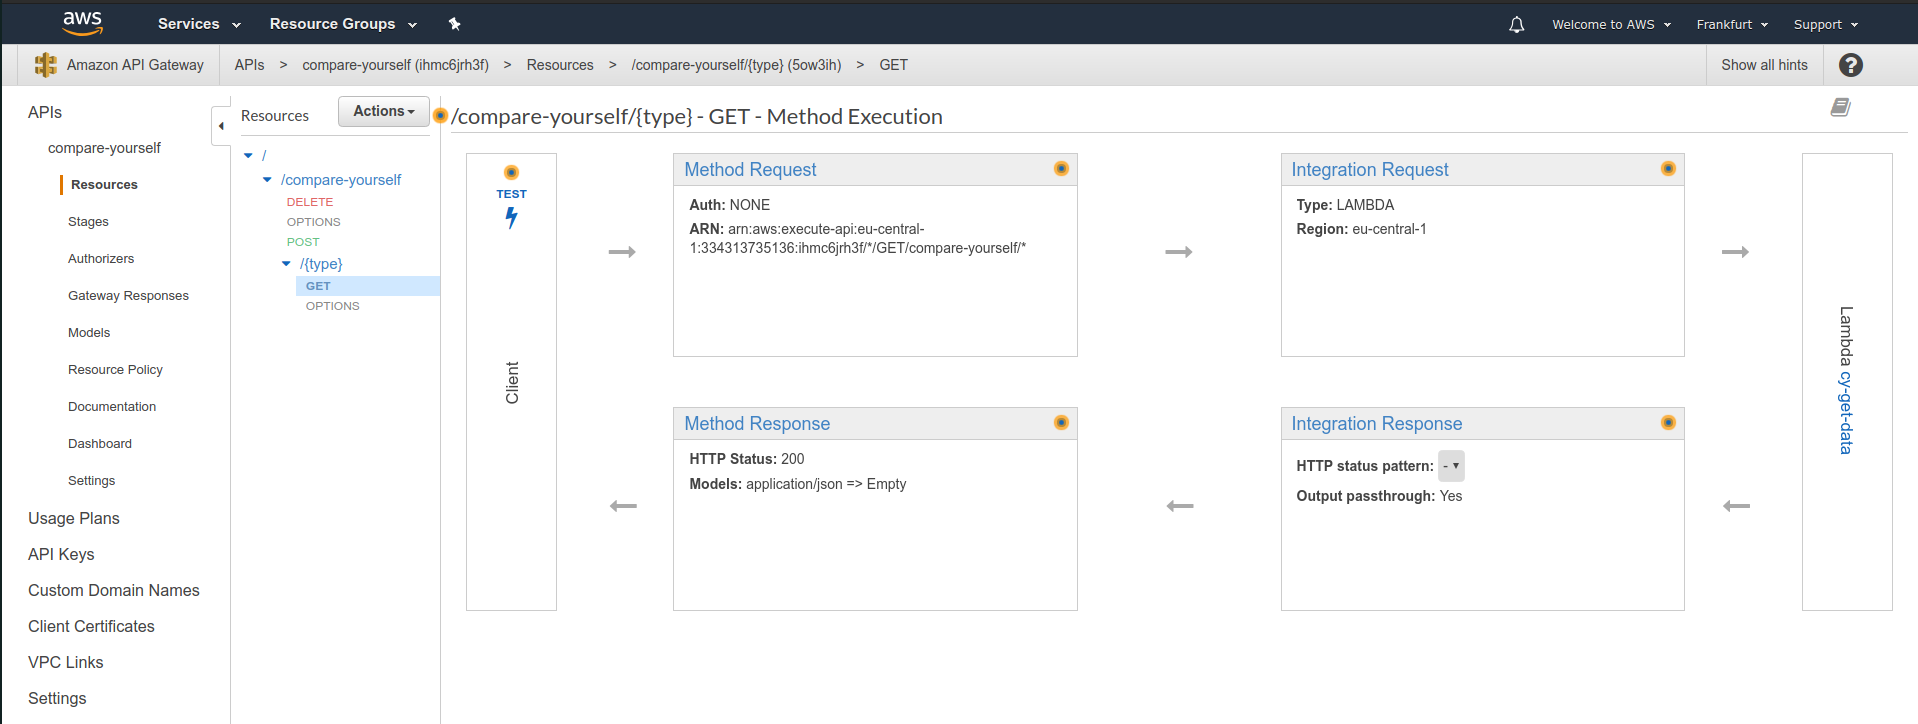Image resolution: width=1918 pixels, height=724 pixels.
Task: Click the pin shortcut icon in the navbar
Action: click(454, 24)
